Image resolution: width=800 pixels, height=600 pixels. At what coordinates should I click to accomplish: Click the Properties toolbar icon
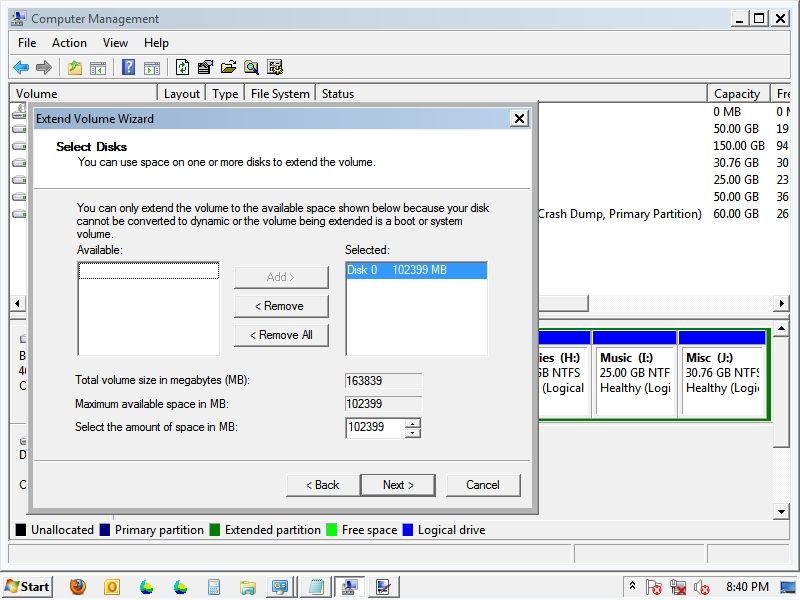pyautogui.click(x=205, y=68)
